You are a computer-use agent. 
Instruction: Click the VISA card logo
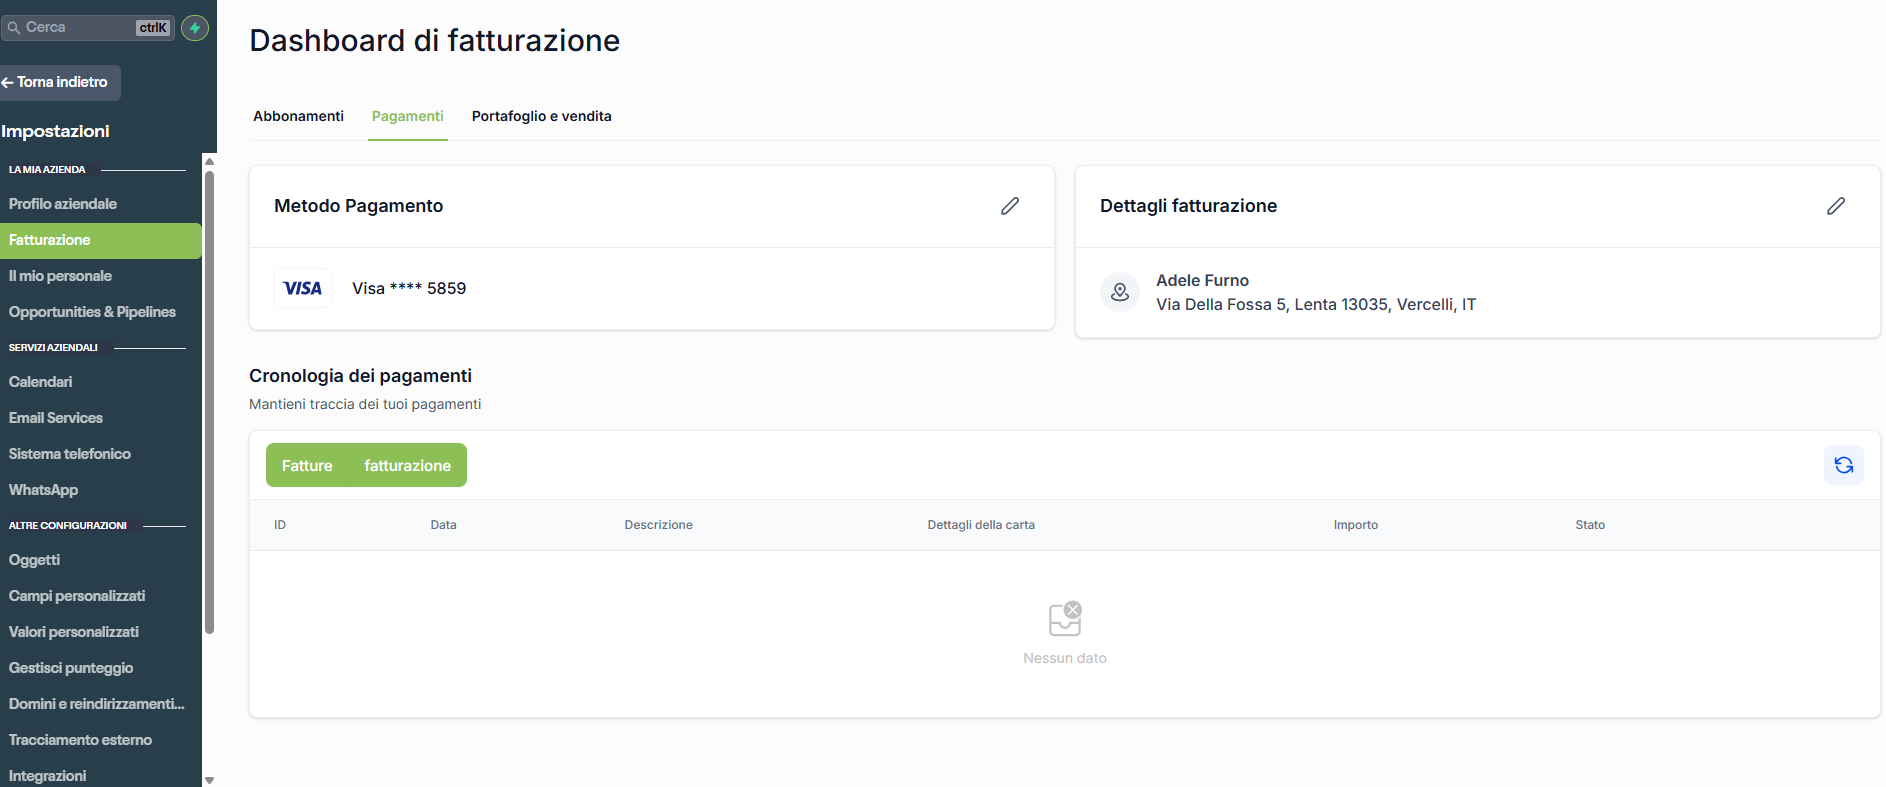pos(303,288)
